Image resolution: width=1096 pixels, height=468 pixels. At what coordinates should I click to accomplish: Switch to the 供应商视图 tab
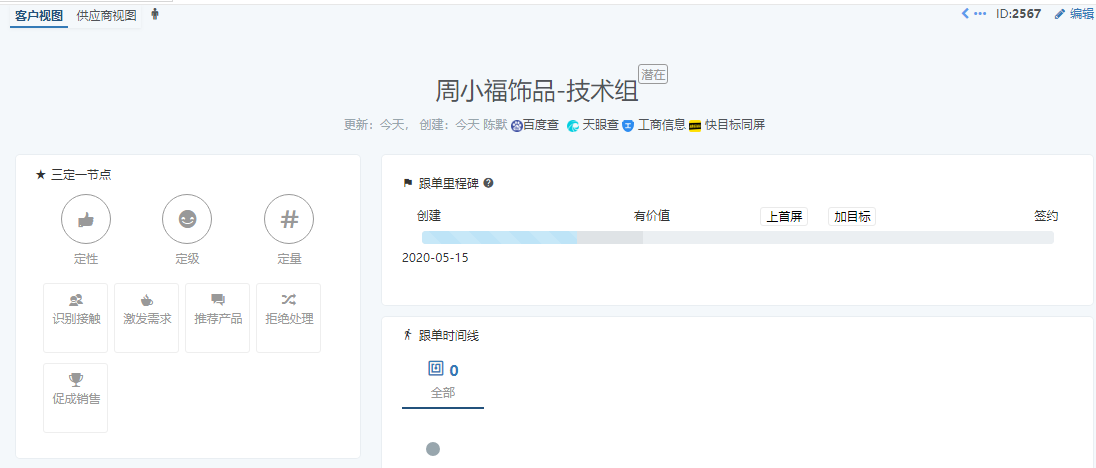107,15
